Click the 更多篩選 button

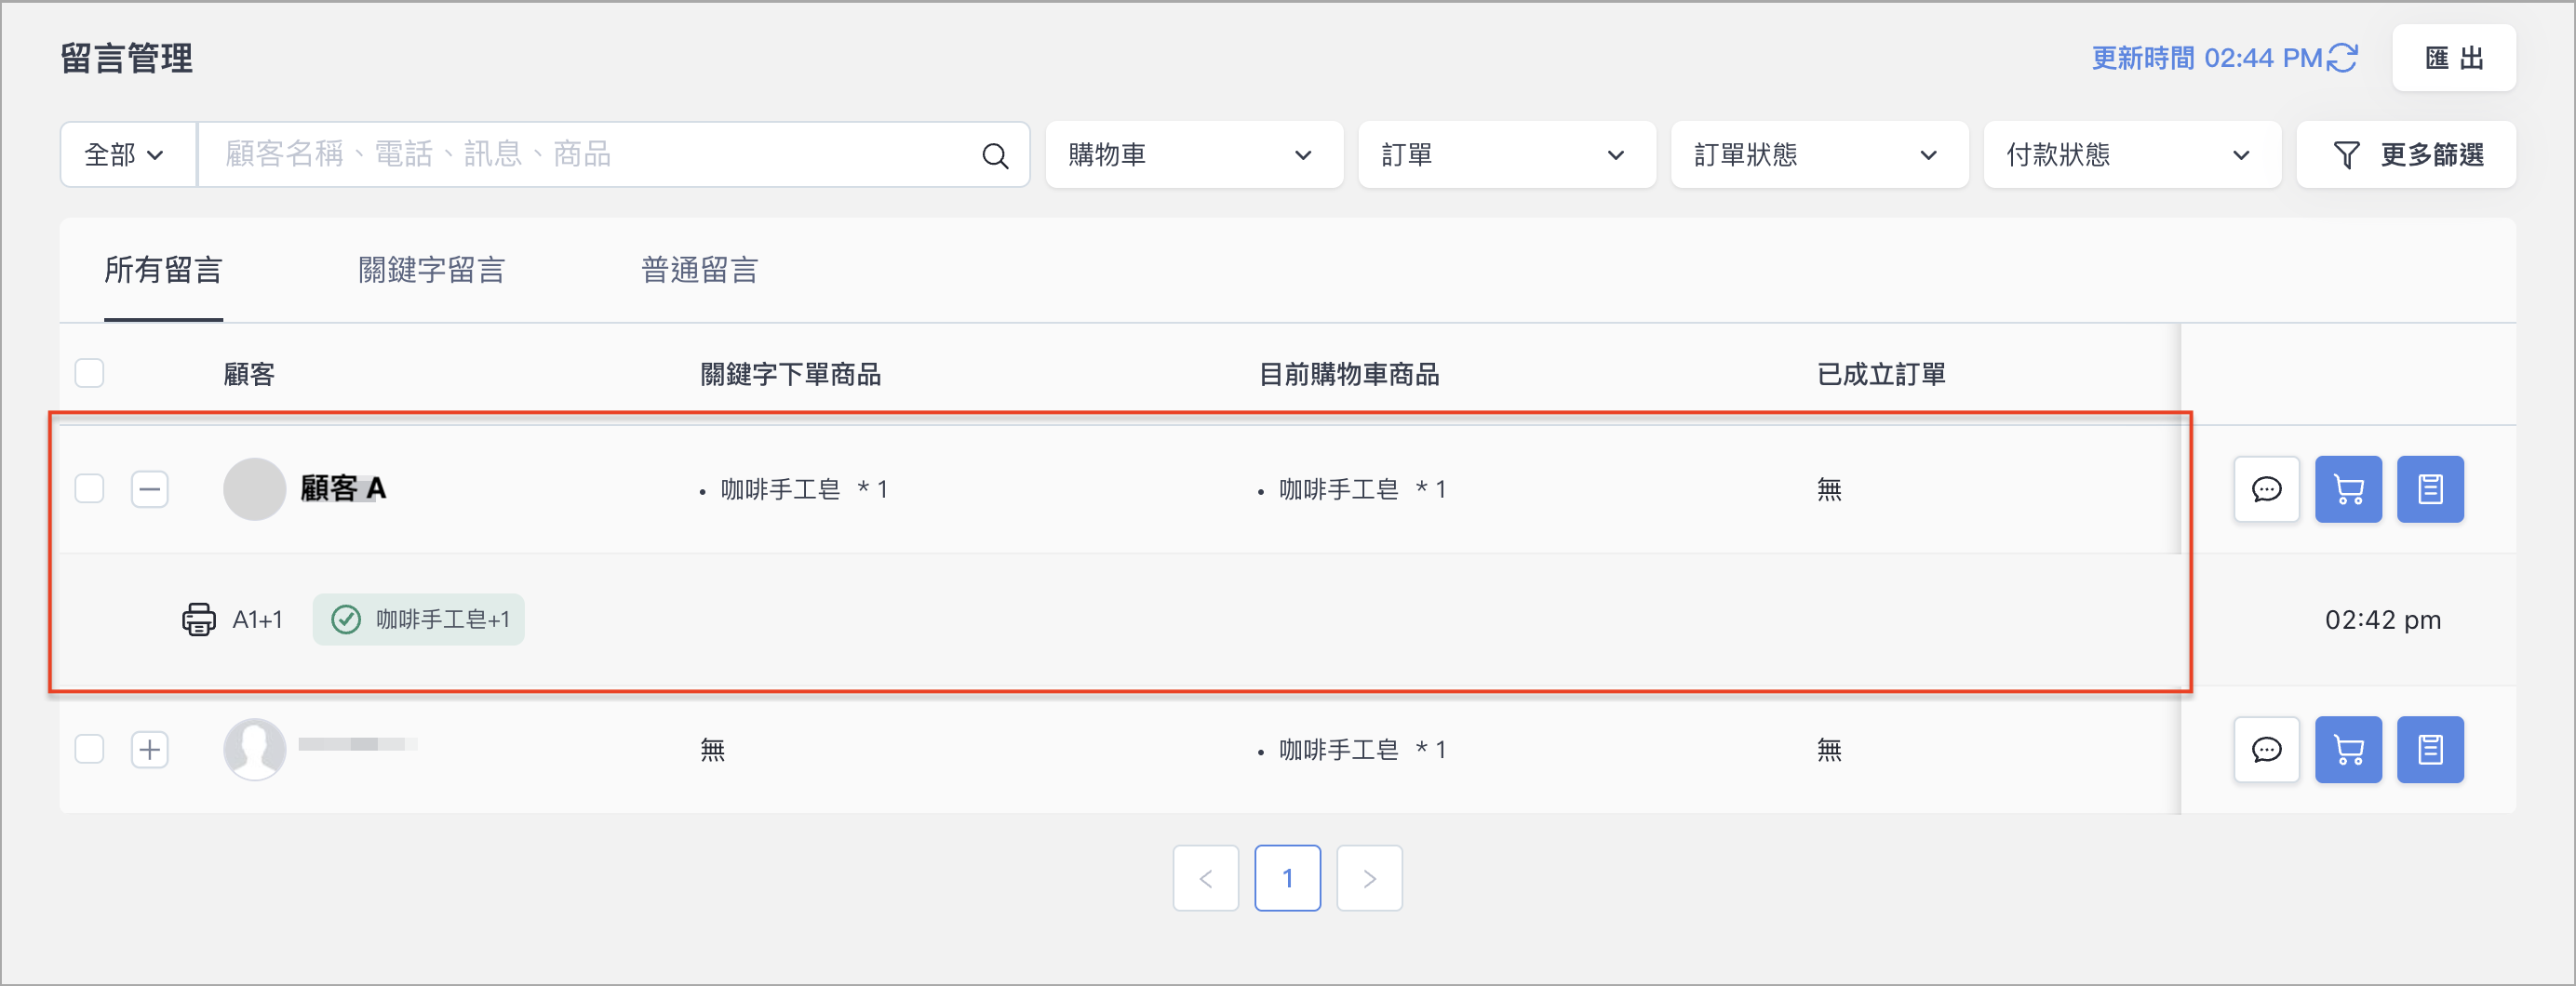point(2406,155)
